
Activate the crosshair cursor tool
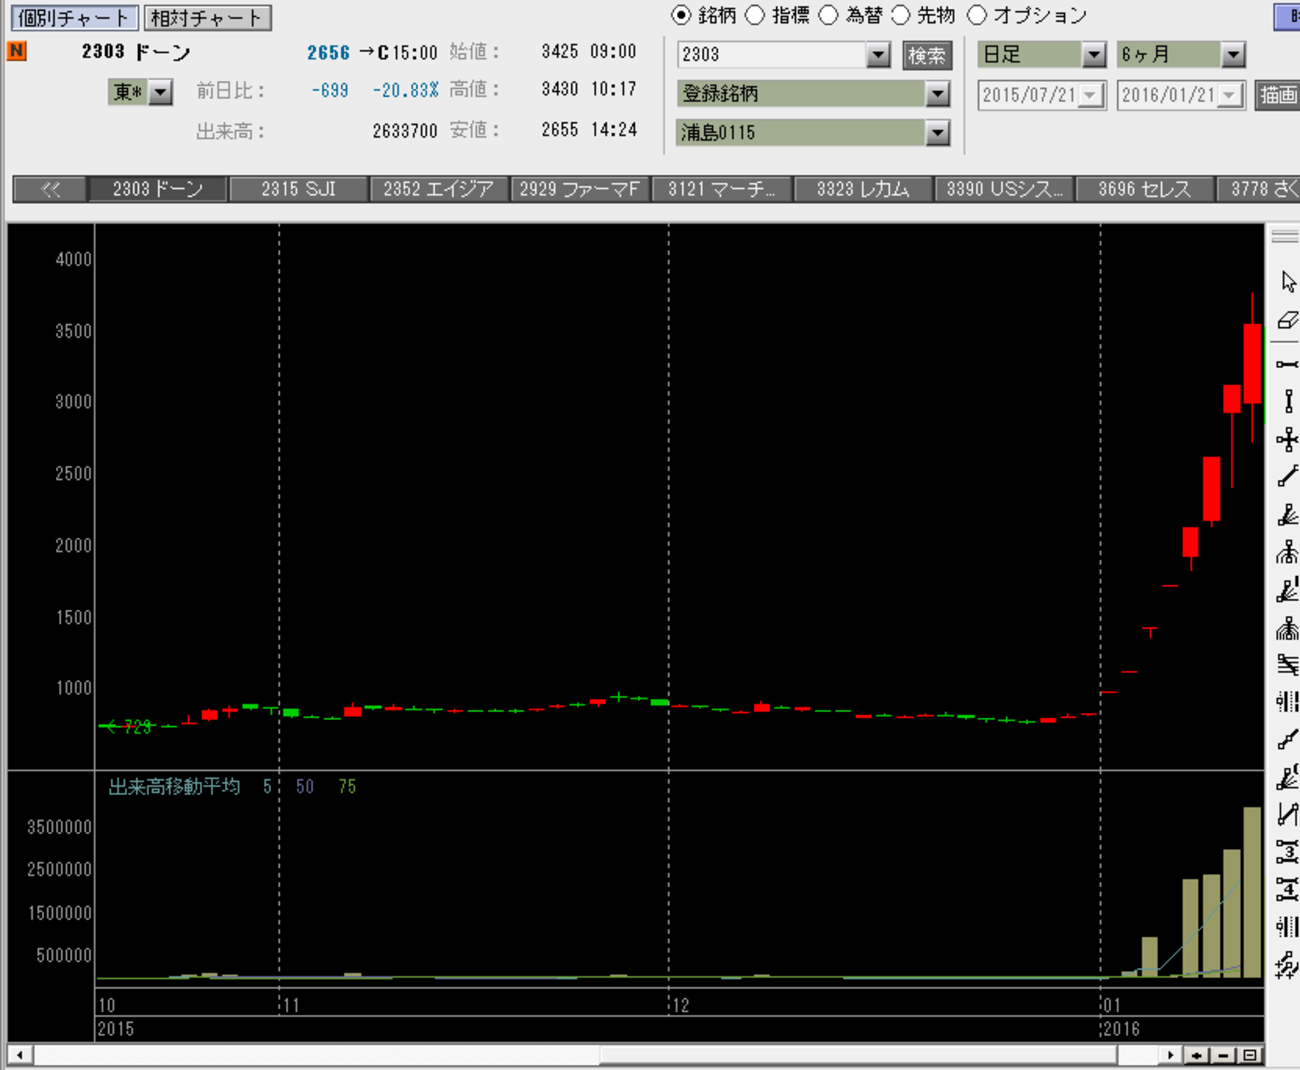point(1288,439)
